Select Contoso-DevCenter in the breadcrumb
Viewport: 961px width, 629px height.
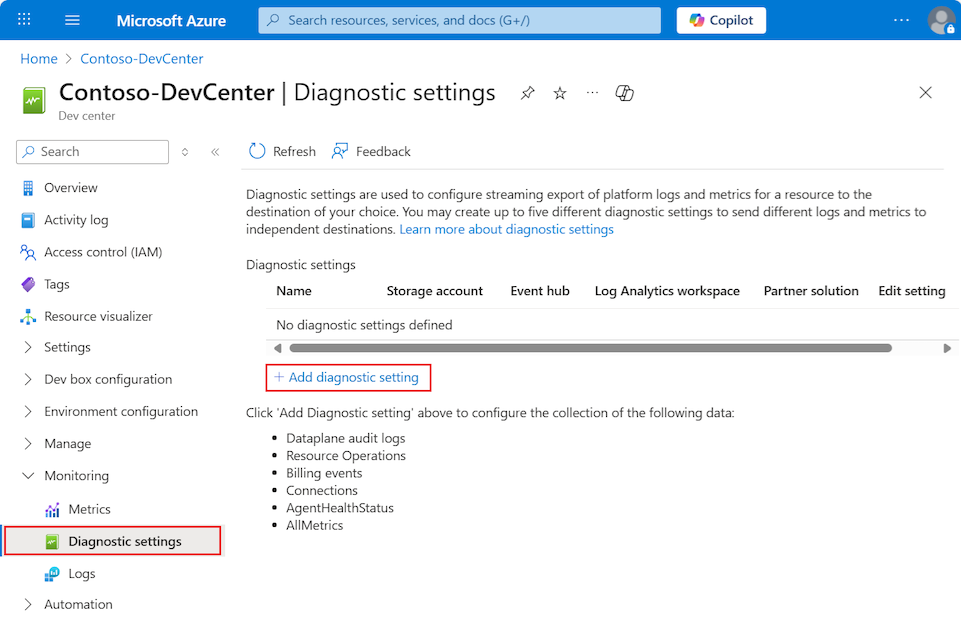point(141,58)
